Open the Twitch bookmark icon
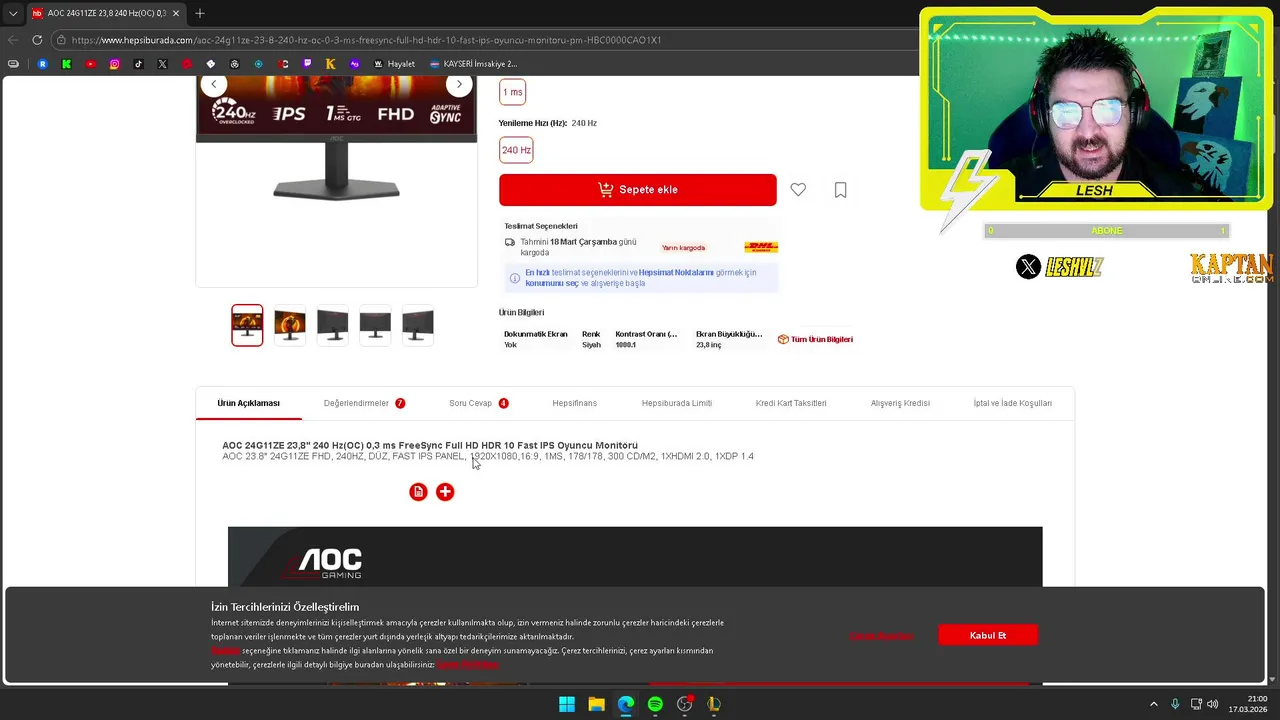The width and height of the screenshot is (1280, 720). click(306, 64)
